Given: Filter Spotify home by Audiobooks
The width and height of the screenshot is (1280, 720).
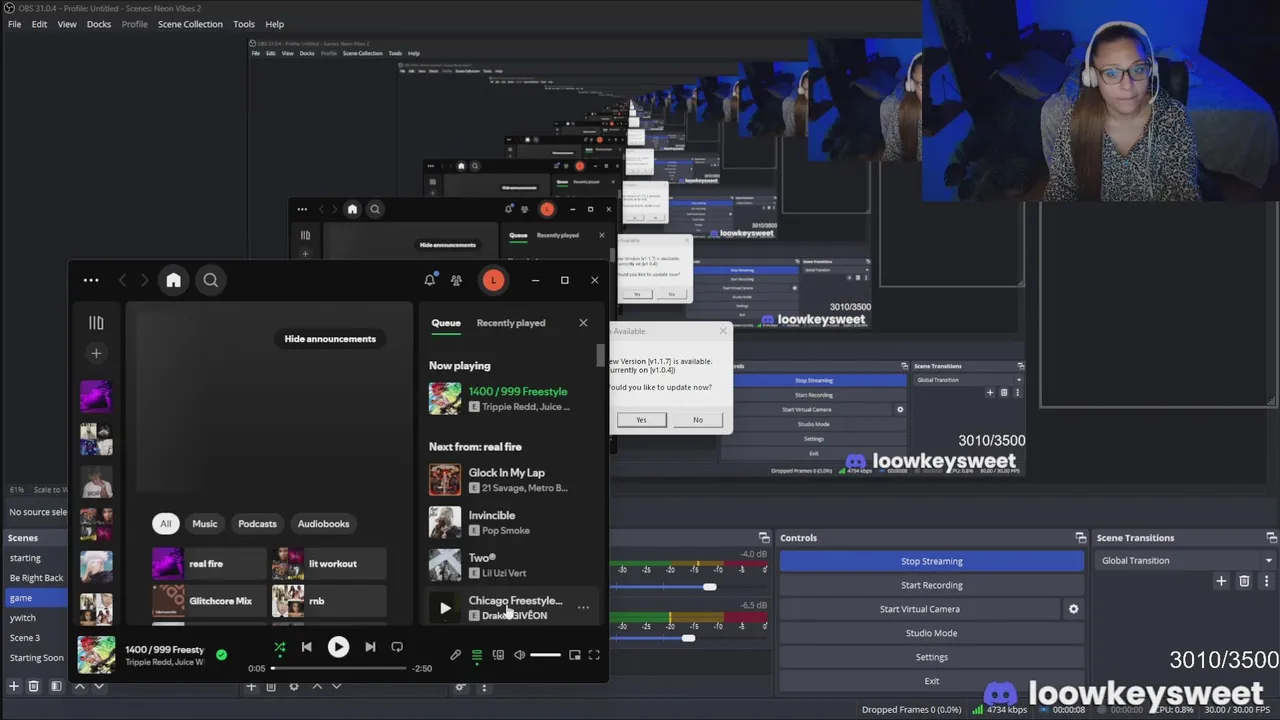Looking at the screenshot, I should tap(323, 524).
